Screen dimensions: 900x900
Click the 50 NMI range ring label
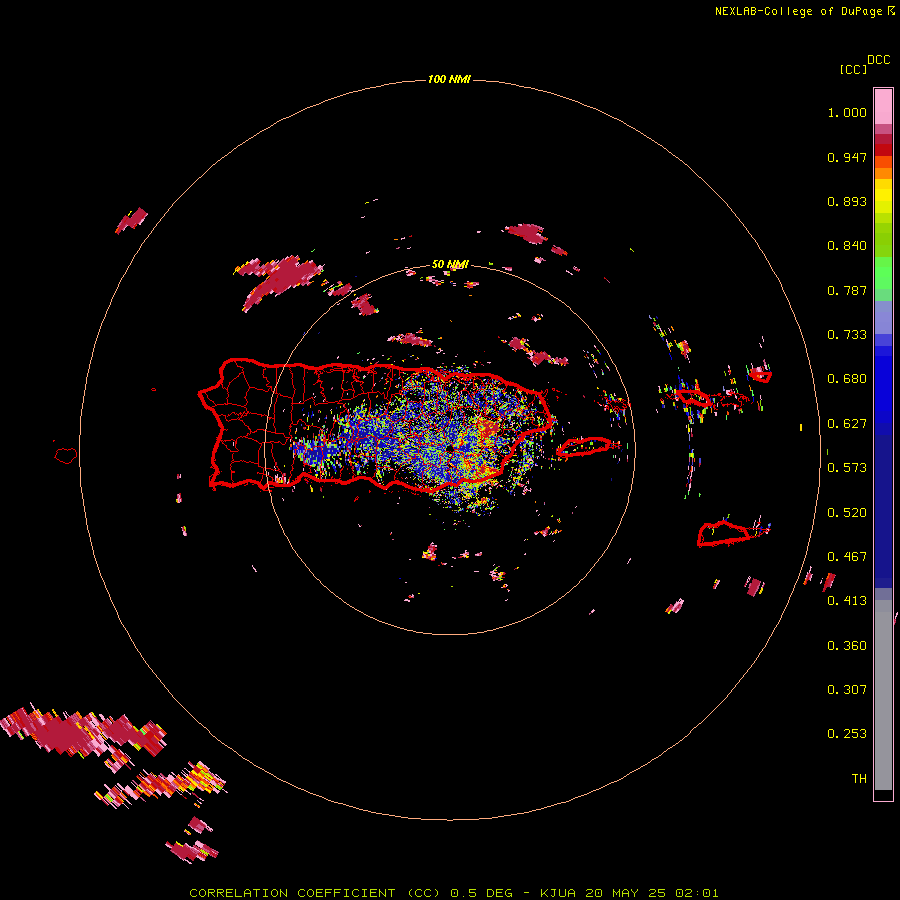click(450, 264)
